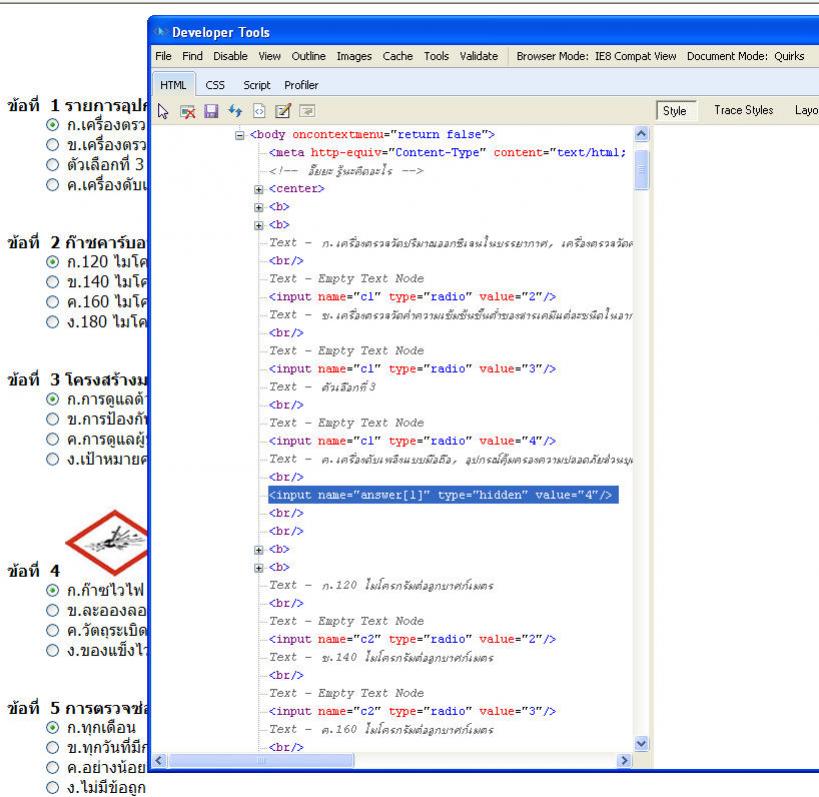Open the File menu
The height and width of the screenshot is (797, 819).
(163, 56)
